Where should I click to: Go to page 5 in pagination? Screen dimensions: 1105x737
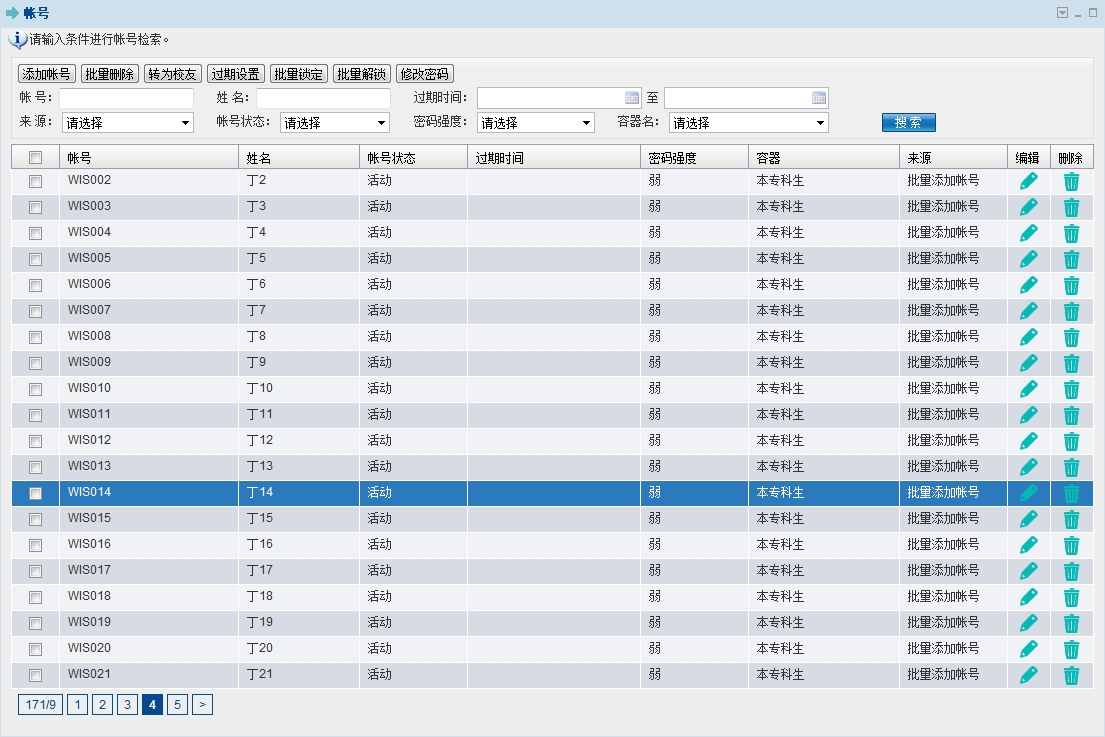[177, 705]
